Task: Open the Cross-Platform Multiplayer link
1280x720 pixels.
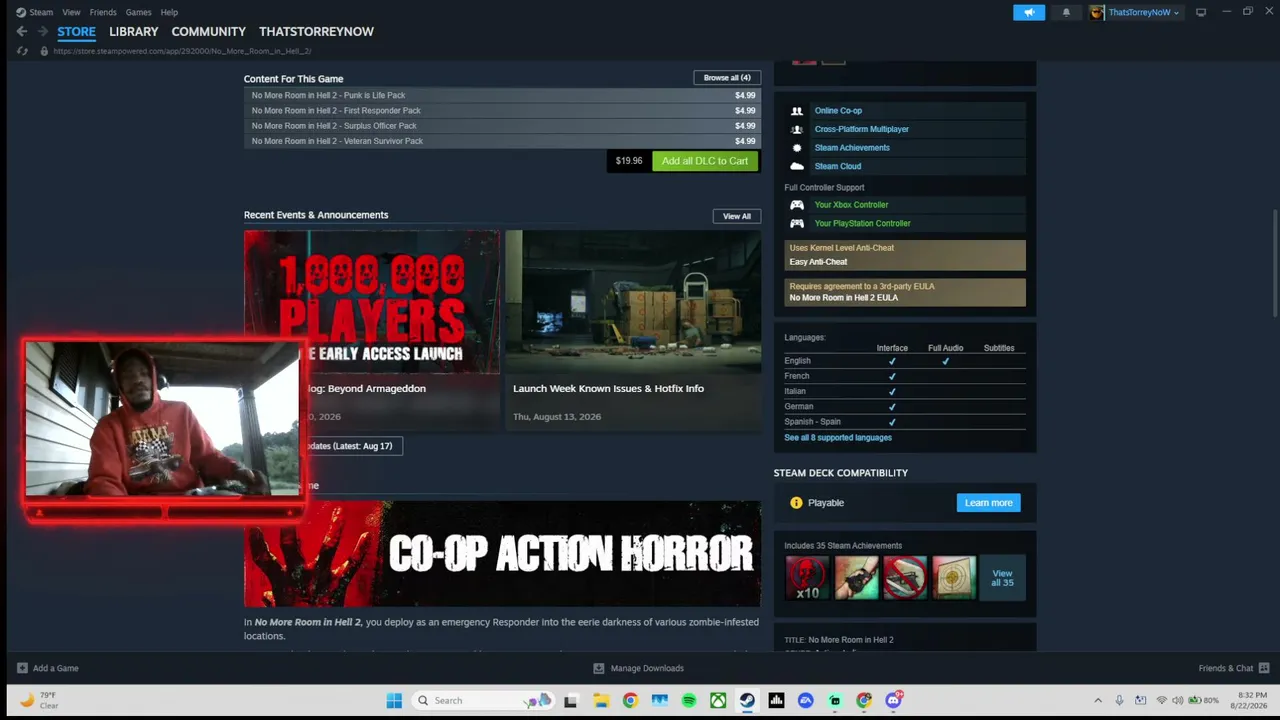Action: (x=862, y=129)
